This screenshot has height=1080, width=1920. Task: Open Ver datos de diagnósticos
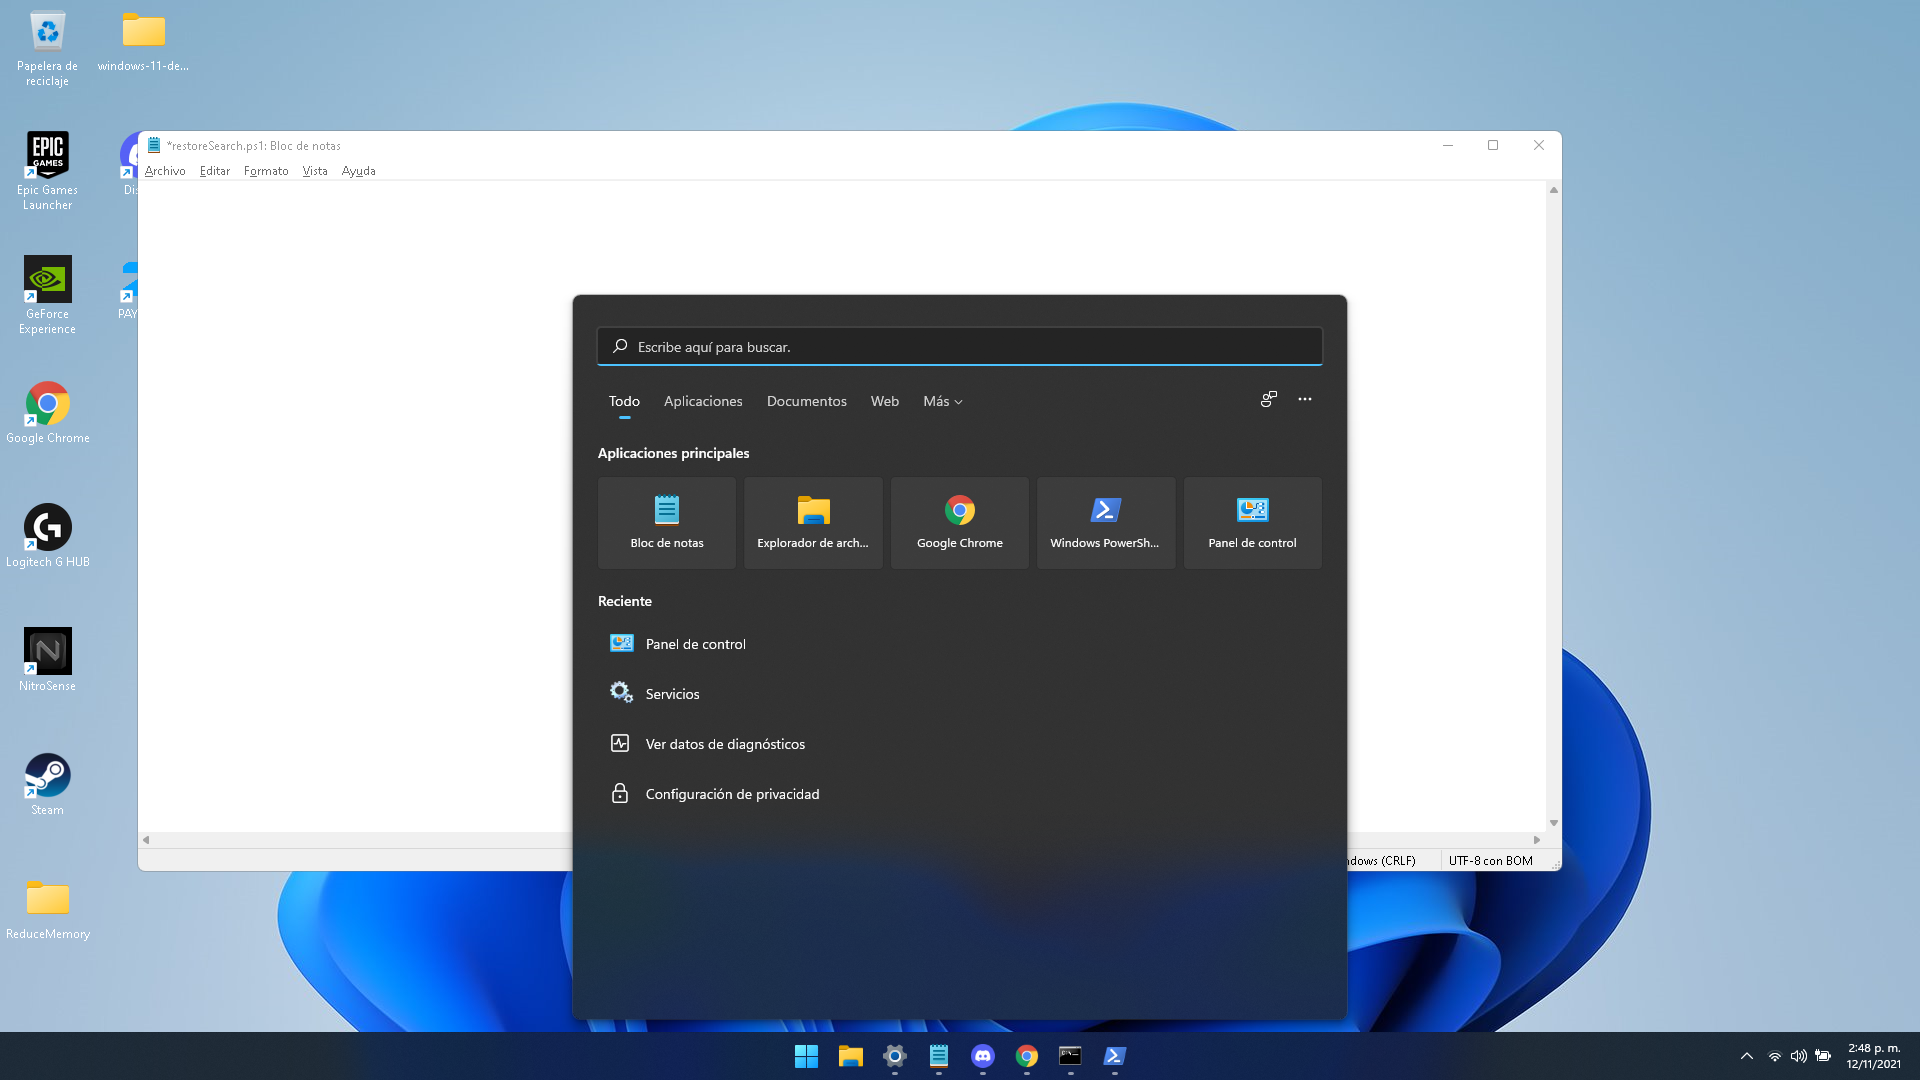point(724,743)
